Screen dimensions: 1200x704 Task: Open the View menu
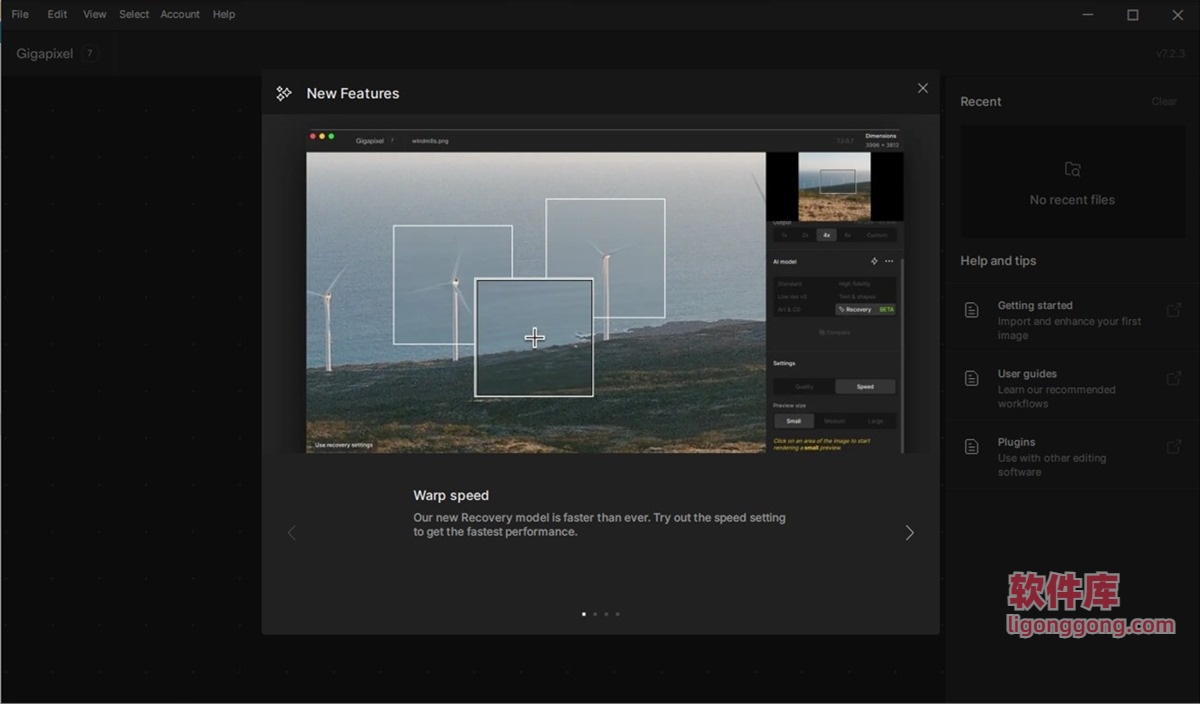click(x=94, y=14)
